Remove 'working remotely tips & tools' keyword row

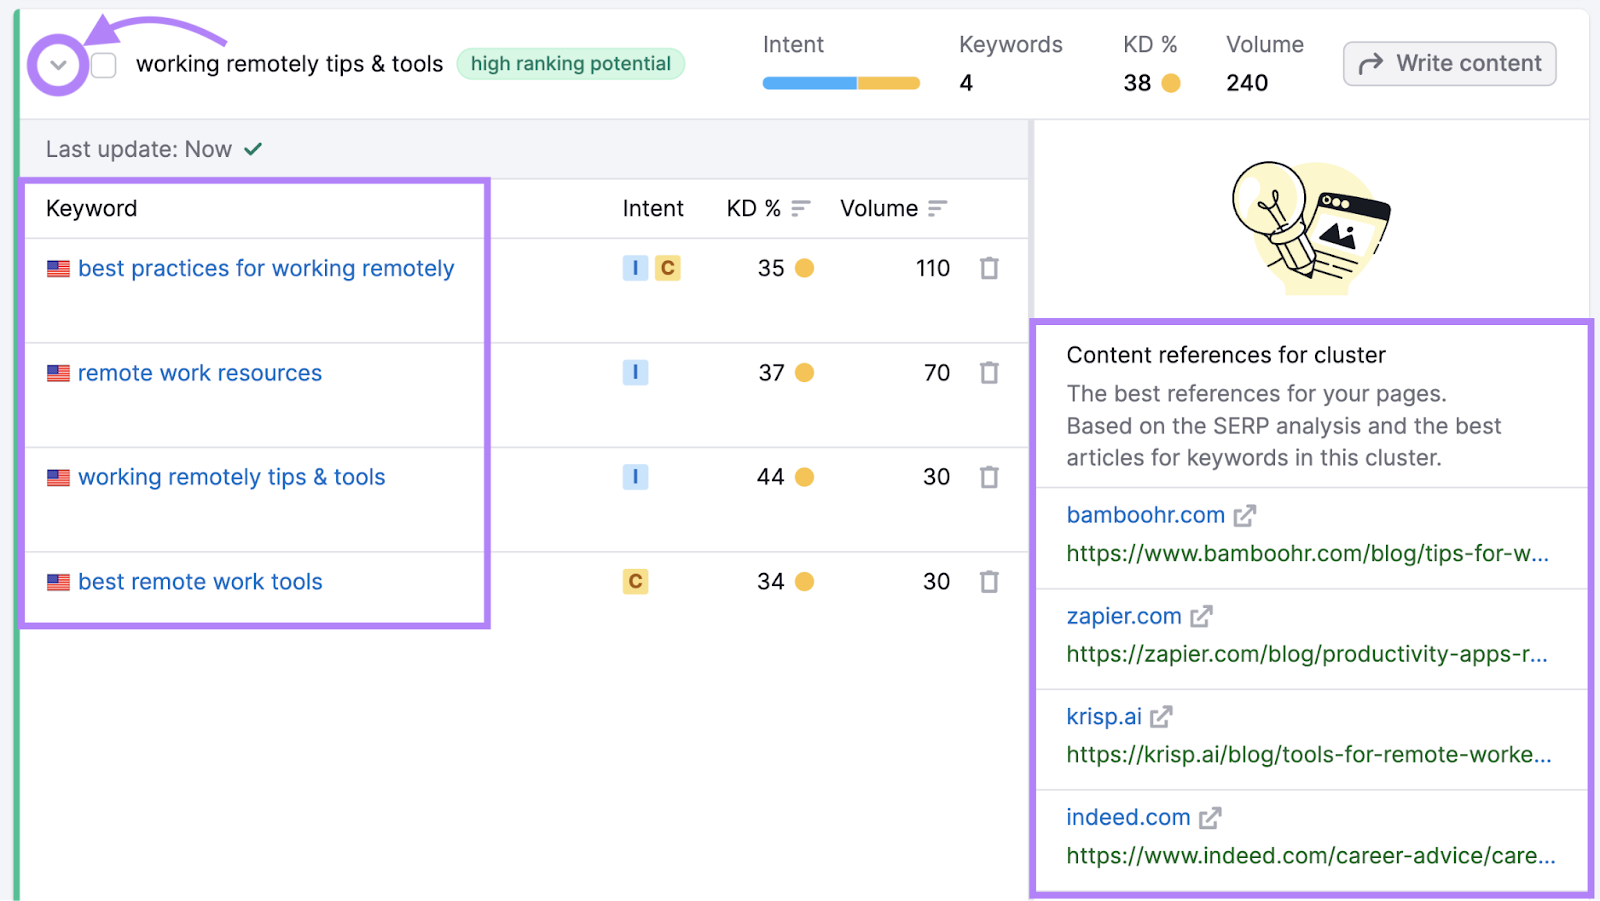point(989,477)
